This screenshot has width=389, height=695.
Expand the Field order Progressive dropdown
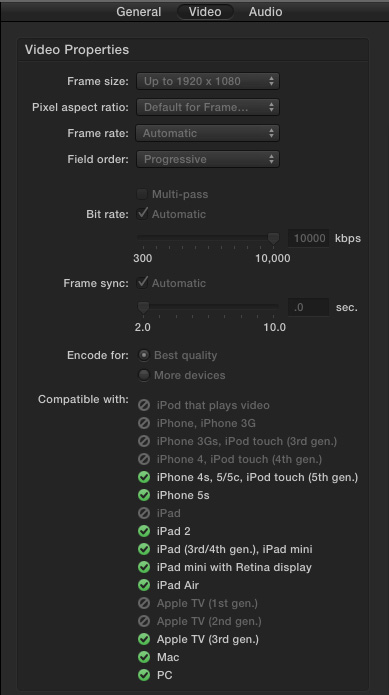click(x=208, y=159)
